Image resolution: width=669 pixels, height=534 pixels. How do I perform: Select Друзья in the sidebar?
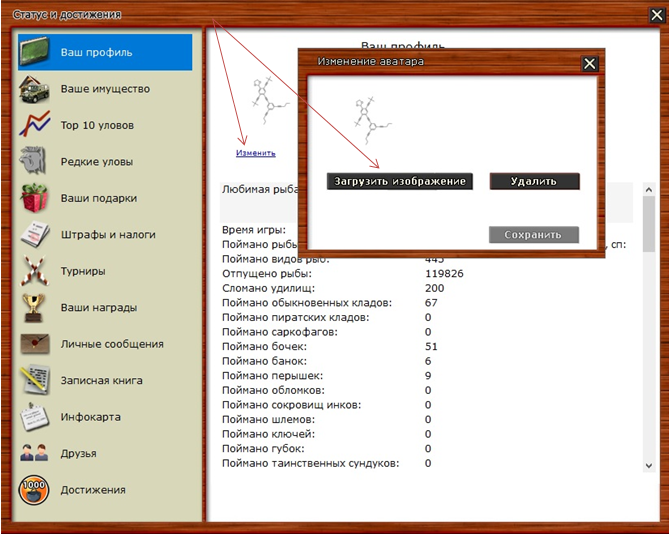click(x=78, y=453)
